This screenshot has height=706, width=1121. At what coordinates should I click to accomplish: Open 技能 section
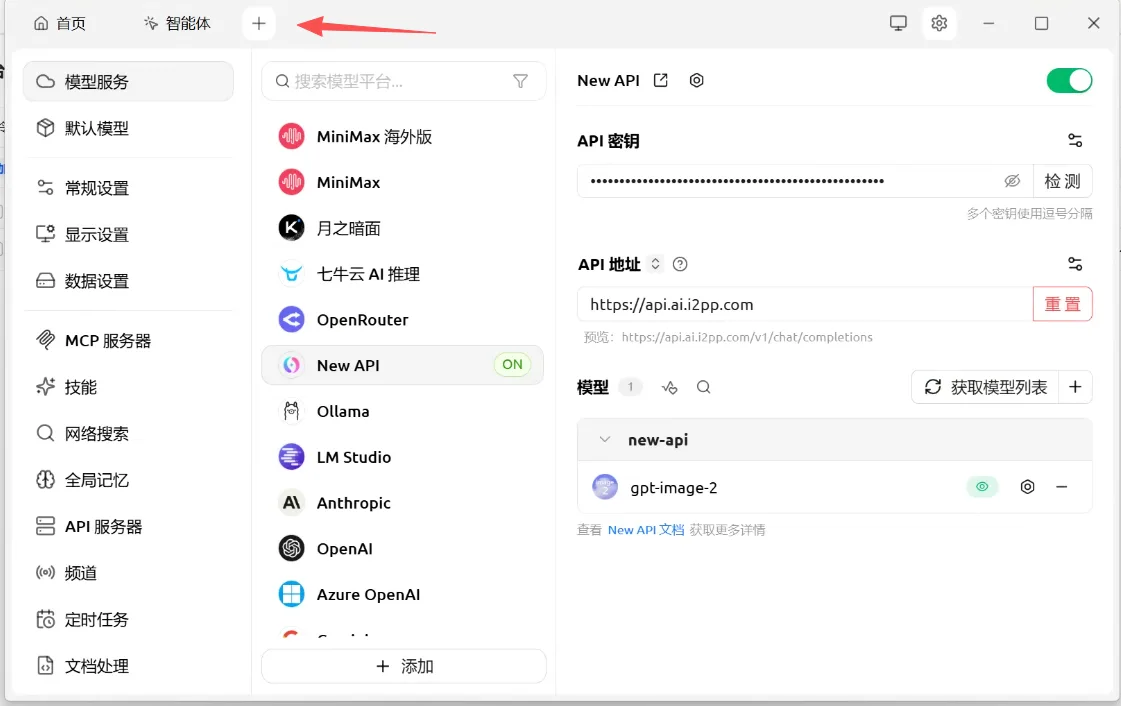[x=129, y=387]
